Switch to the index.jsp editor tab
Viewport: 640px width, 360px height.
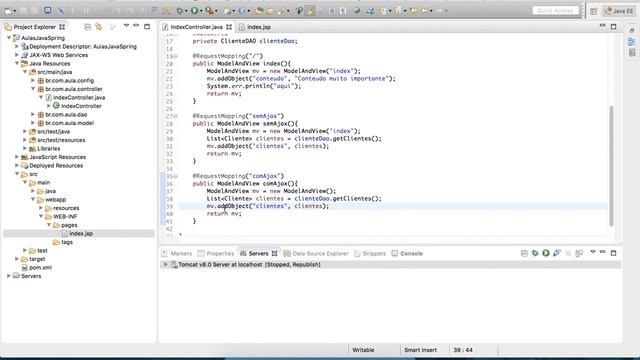click(255, 27)
